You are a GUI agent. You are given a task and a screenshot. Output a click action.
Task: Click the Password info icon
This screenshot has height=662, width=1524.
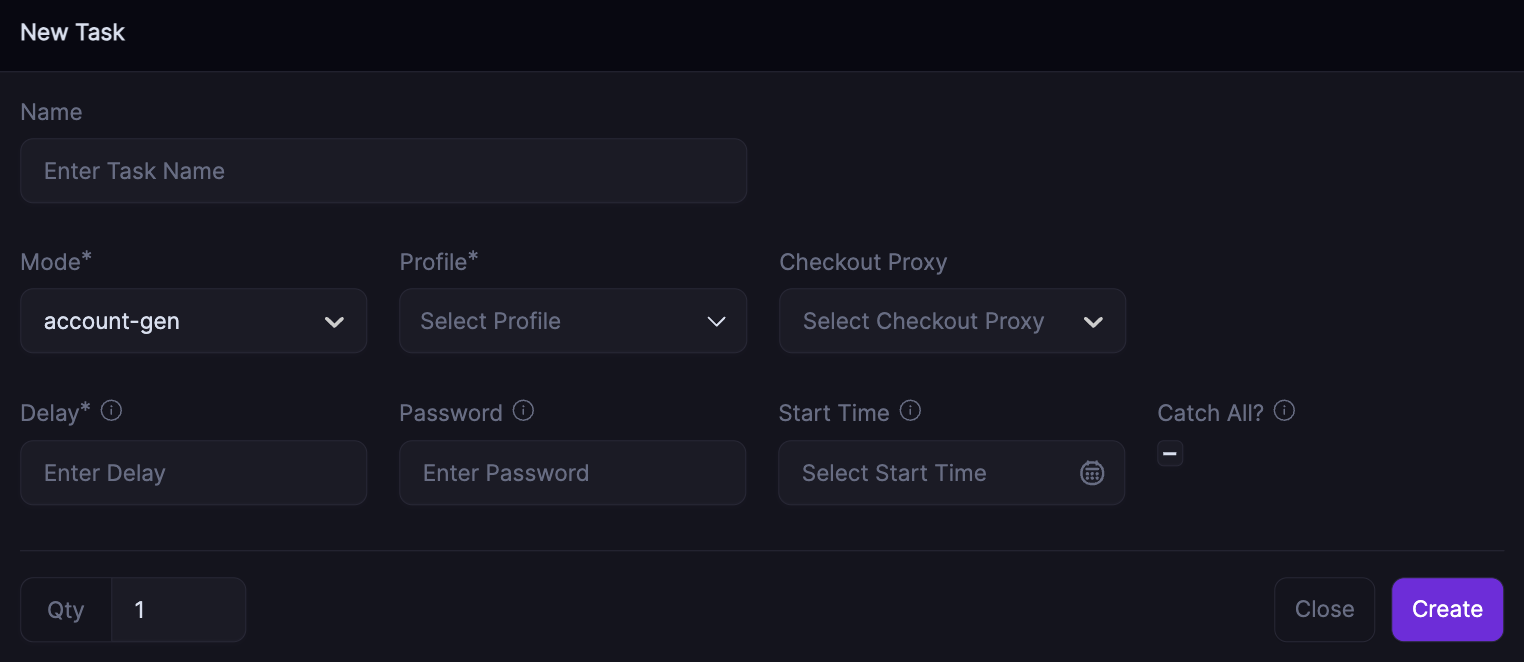coord(523,411)
